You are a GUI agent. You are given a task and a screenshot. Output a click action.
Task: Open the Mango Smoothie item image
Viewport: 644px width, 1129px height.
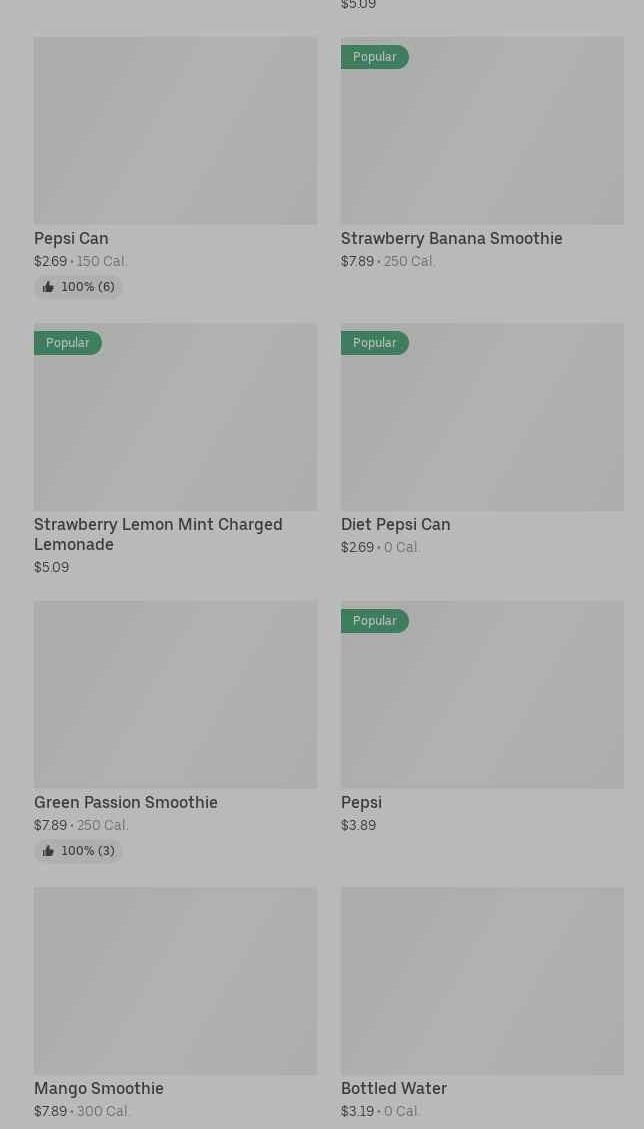[175, 980]
